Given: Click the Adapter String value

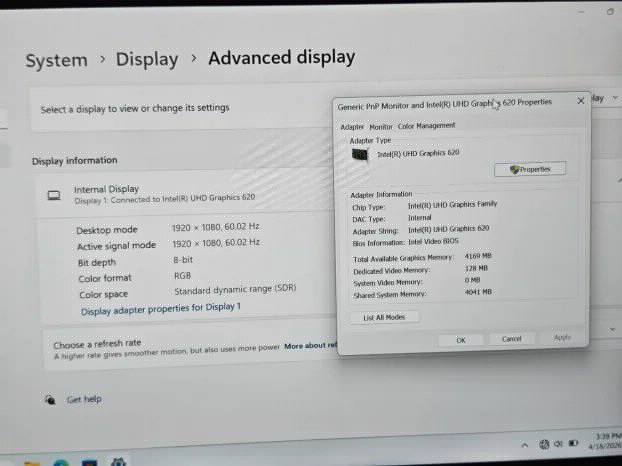Looking at the screenshot, I should 448,229.
